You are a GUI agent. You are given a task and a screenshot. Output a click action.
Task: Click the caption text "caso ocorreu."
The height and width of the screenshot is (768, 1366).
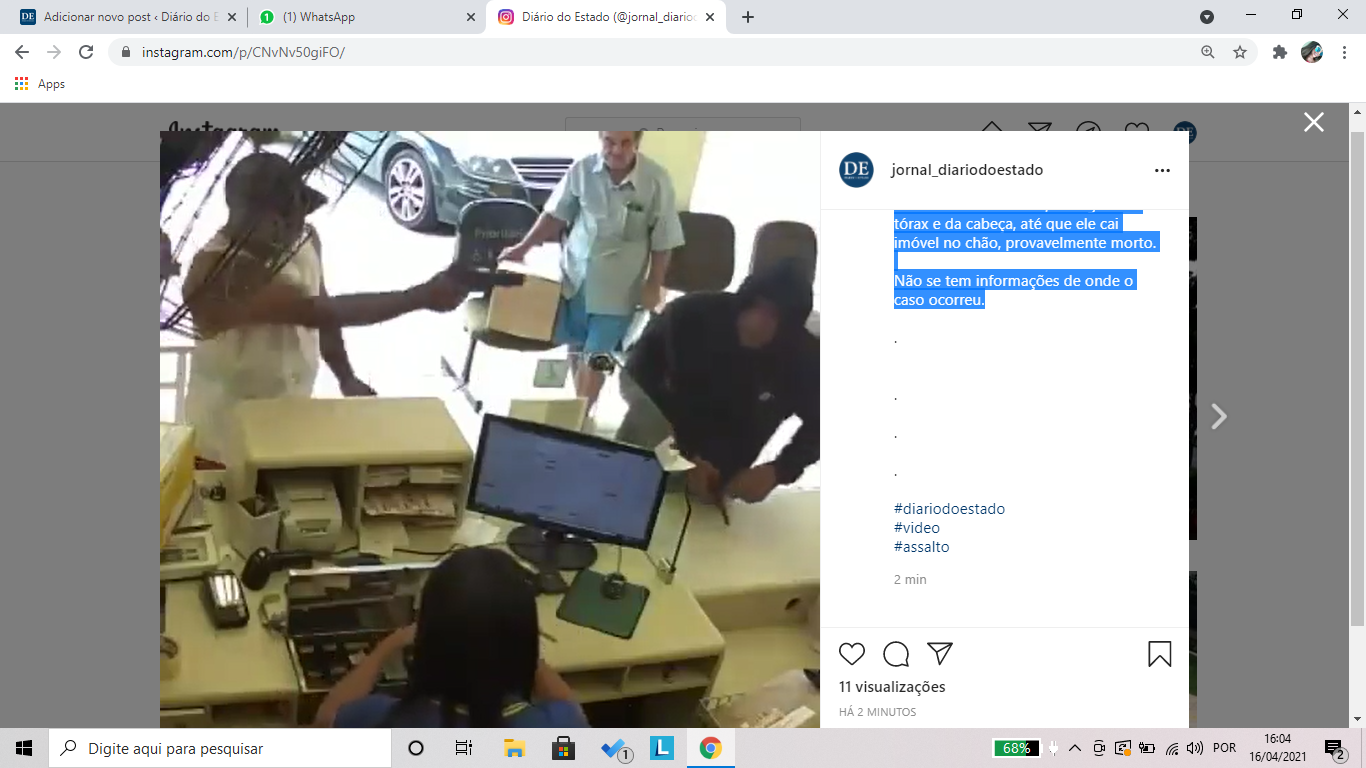coord(939,300)
